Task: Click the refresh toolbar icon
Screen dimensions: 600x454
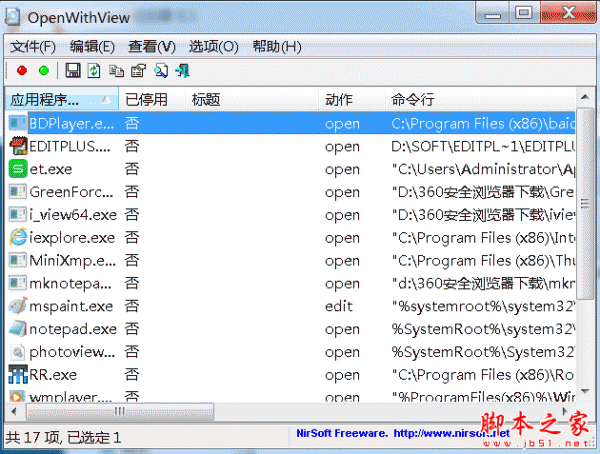Action: coord(94,71)
